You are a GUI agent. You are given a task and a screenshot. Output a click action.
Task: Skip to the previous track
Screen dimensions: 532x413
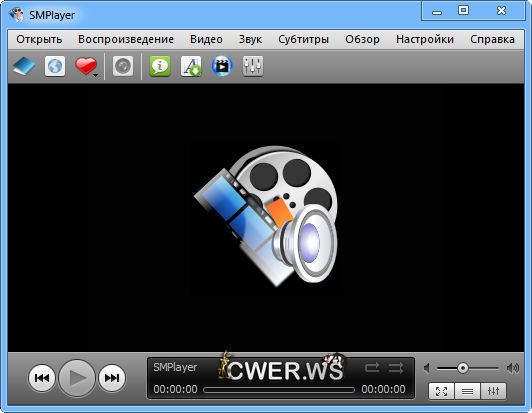(42, 378)
